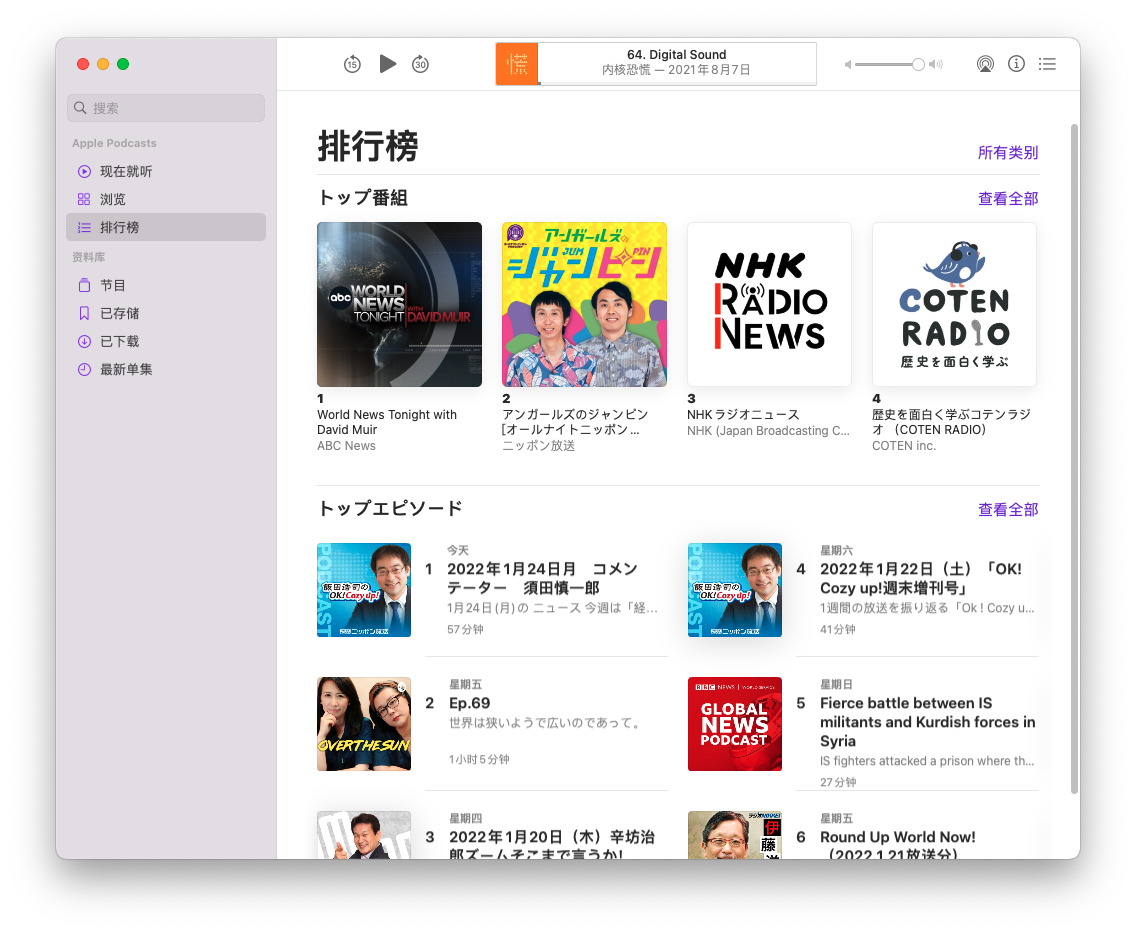
Task: Click the アンガールズのジャンピン show title
Action: tap(575, 422)
